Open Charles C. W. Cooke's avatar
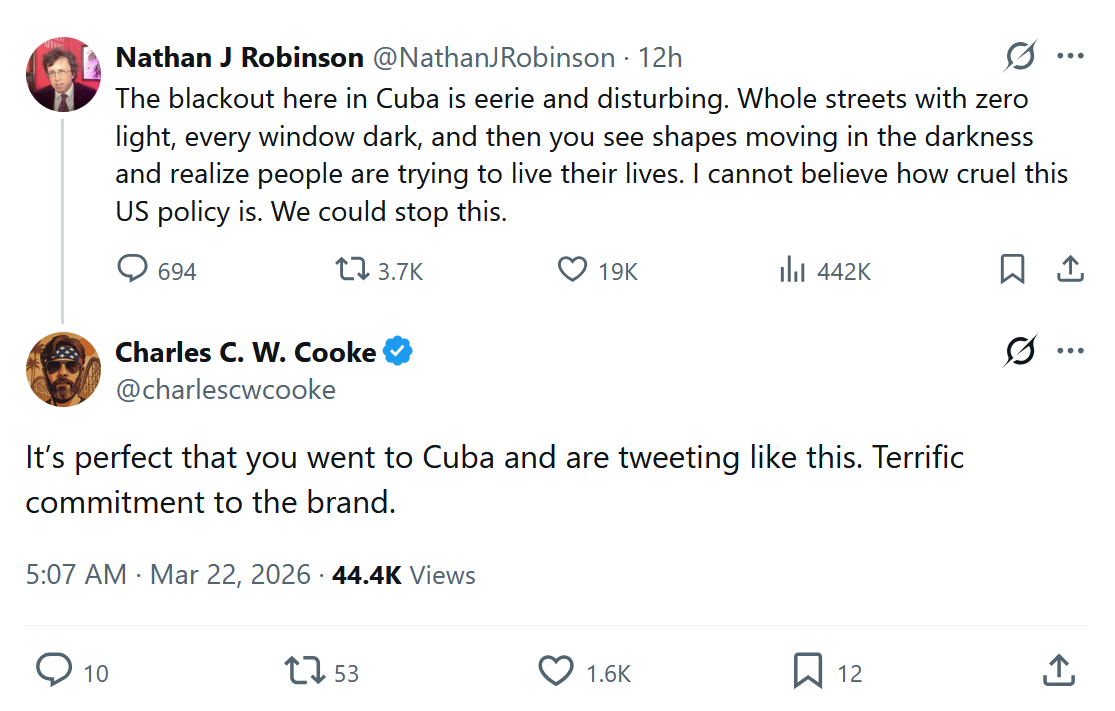The width and height of the screenshot is (1115, 711). (63, 370)
